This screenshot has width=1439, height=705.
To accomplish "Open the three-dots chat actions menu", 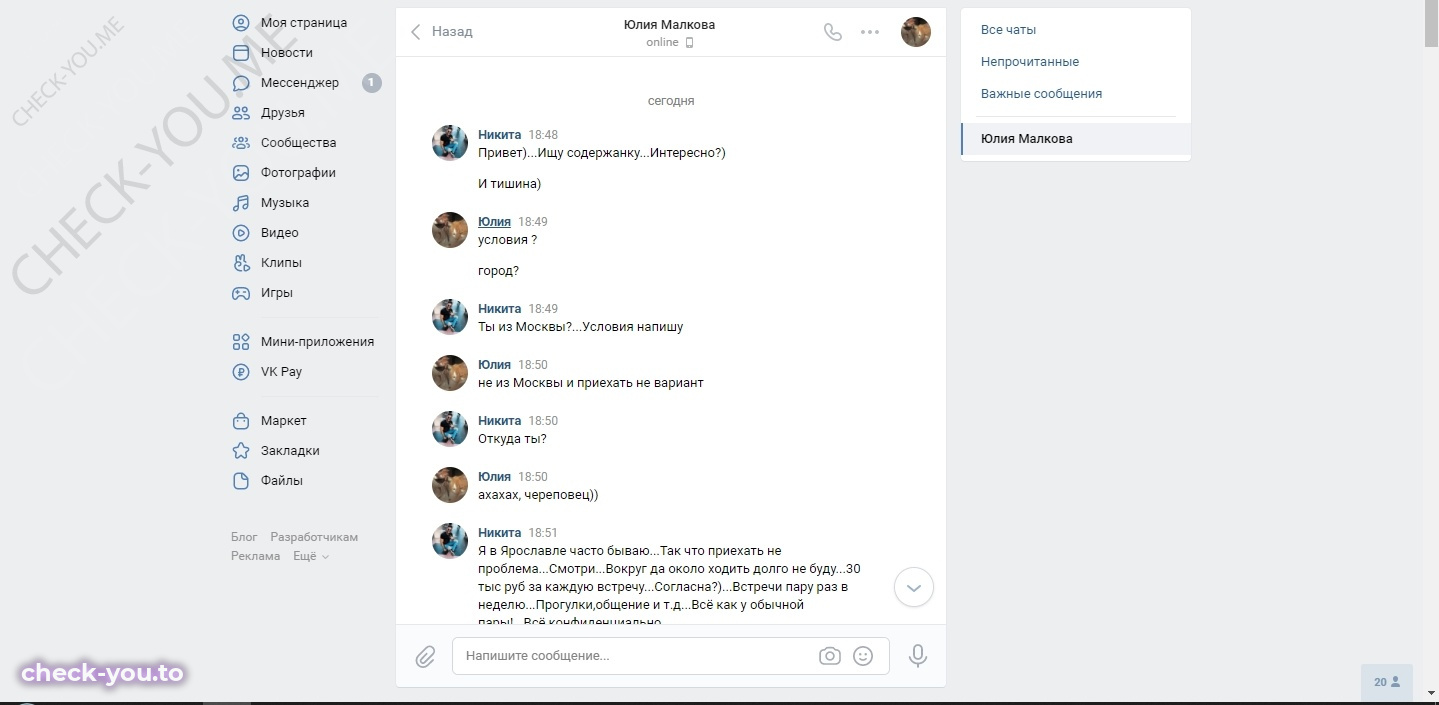I will tap(870, 32).
